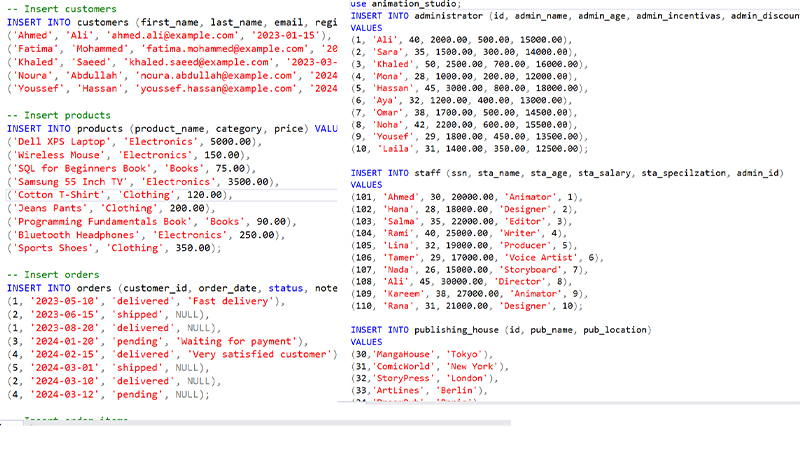Click the 'Cotton T-Shirt' row
800x460 pixels.
120,195
